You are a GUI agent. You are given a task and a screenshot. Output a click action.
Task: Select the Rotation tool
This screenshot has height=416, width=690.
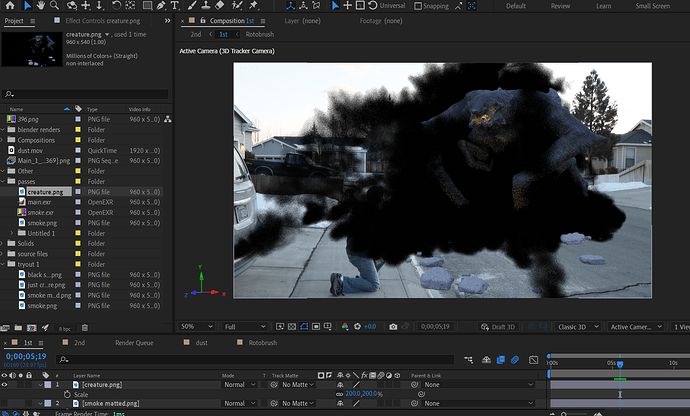(116, 5)
